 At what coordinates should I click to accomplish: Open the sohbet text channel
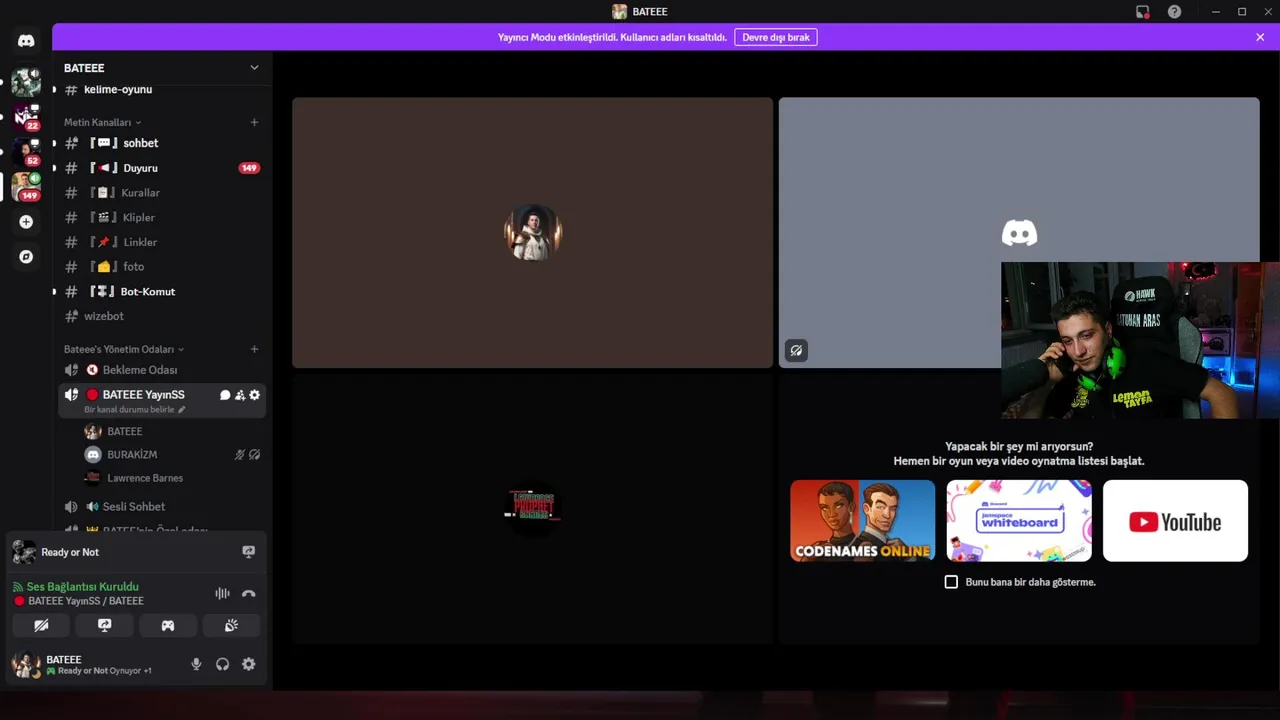click(x=160, y=143)
